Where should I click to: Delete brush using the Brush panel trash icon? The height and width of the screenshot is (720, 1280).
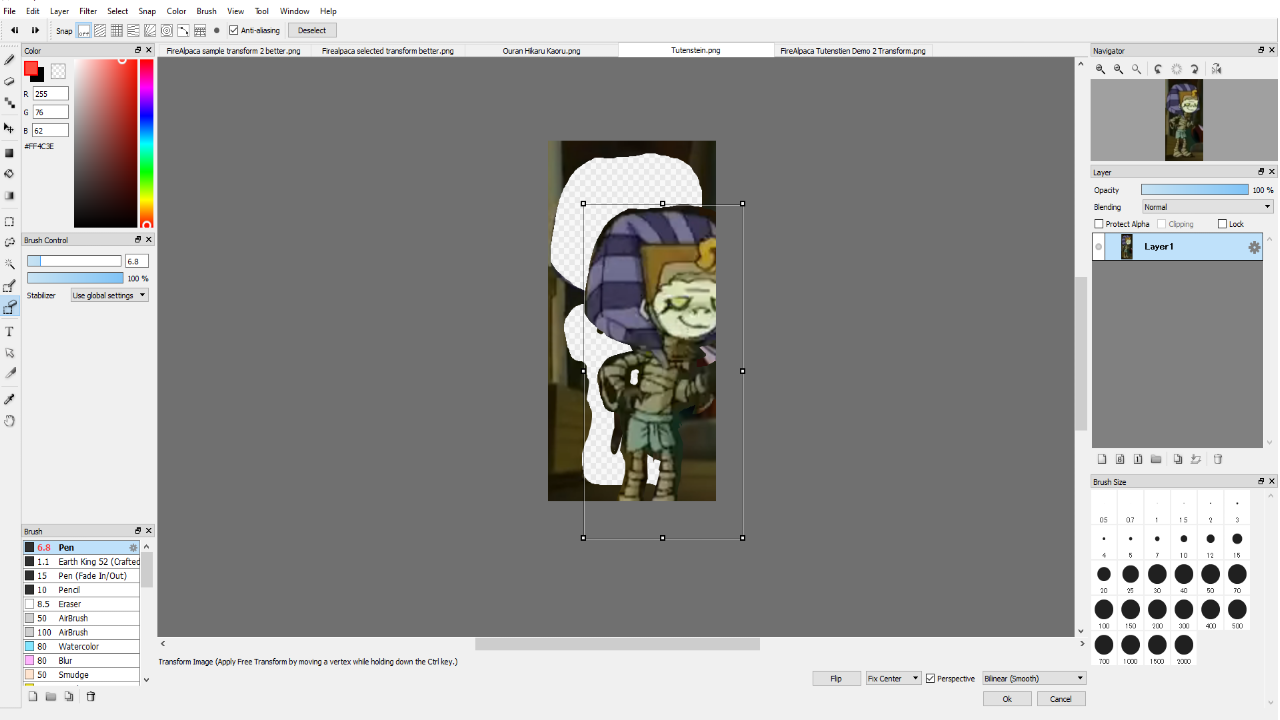[90, 696]
